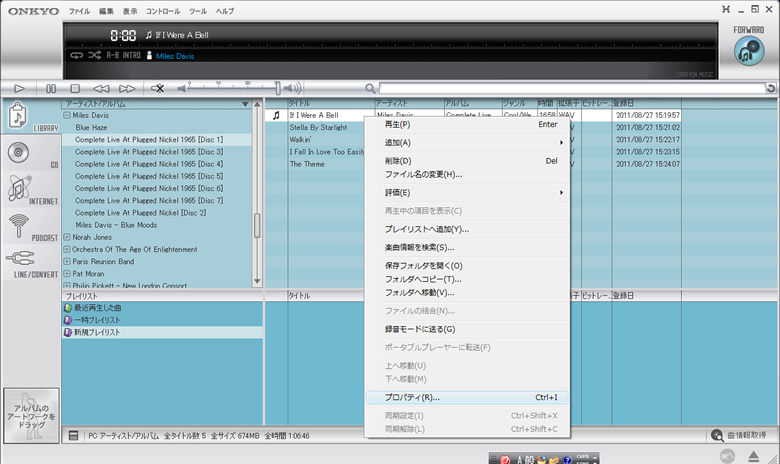Click the search magnifier icon
The image size is (780, 464).
pos(370,89)
